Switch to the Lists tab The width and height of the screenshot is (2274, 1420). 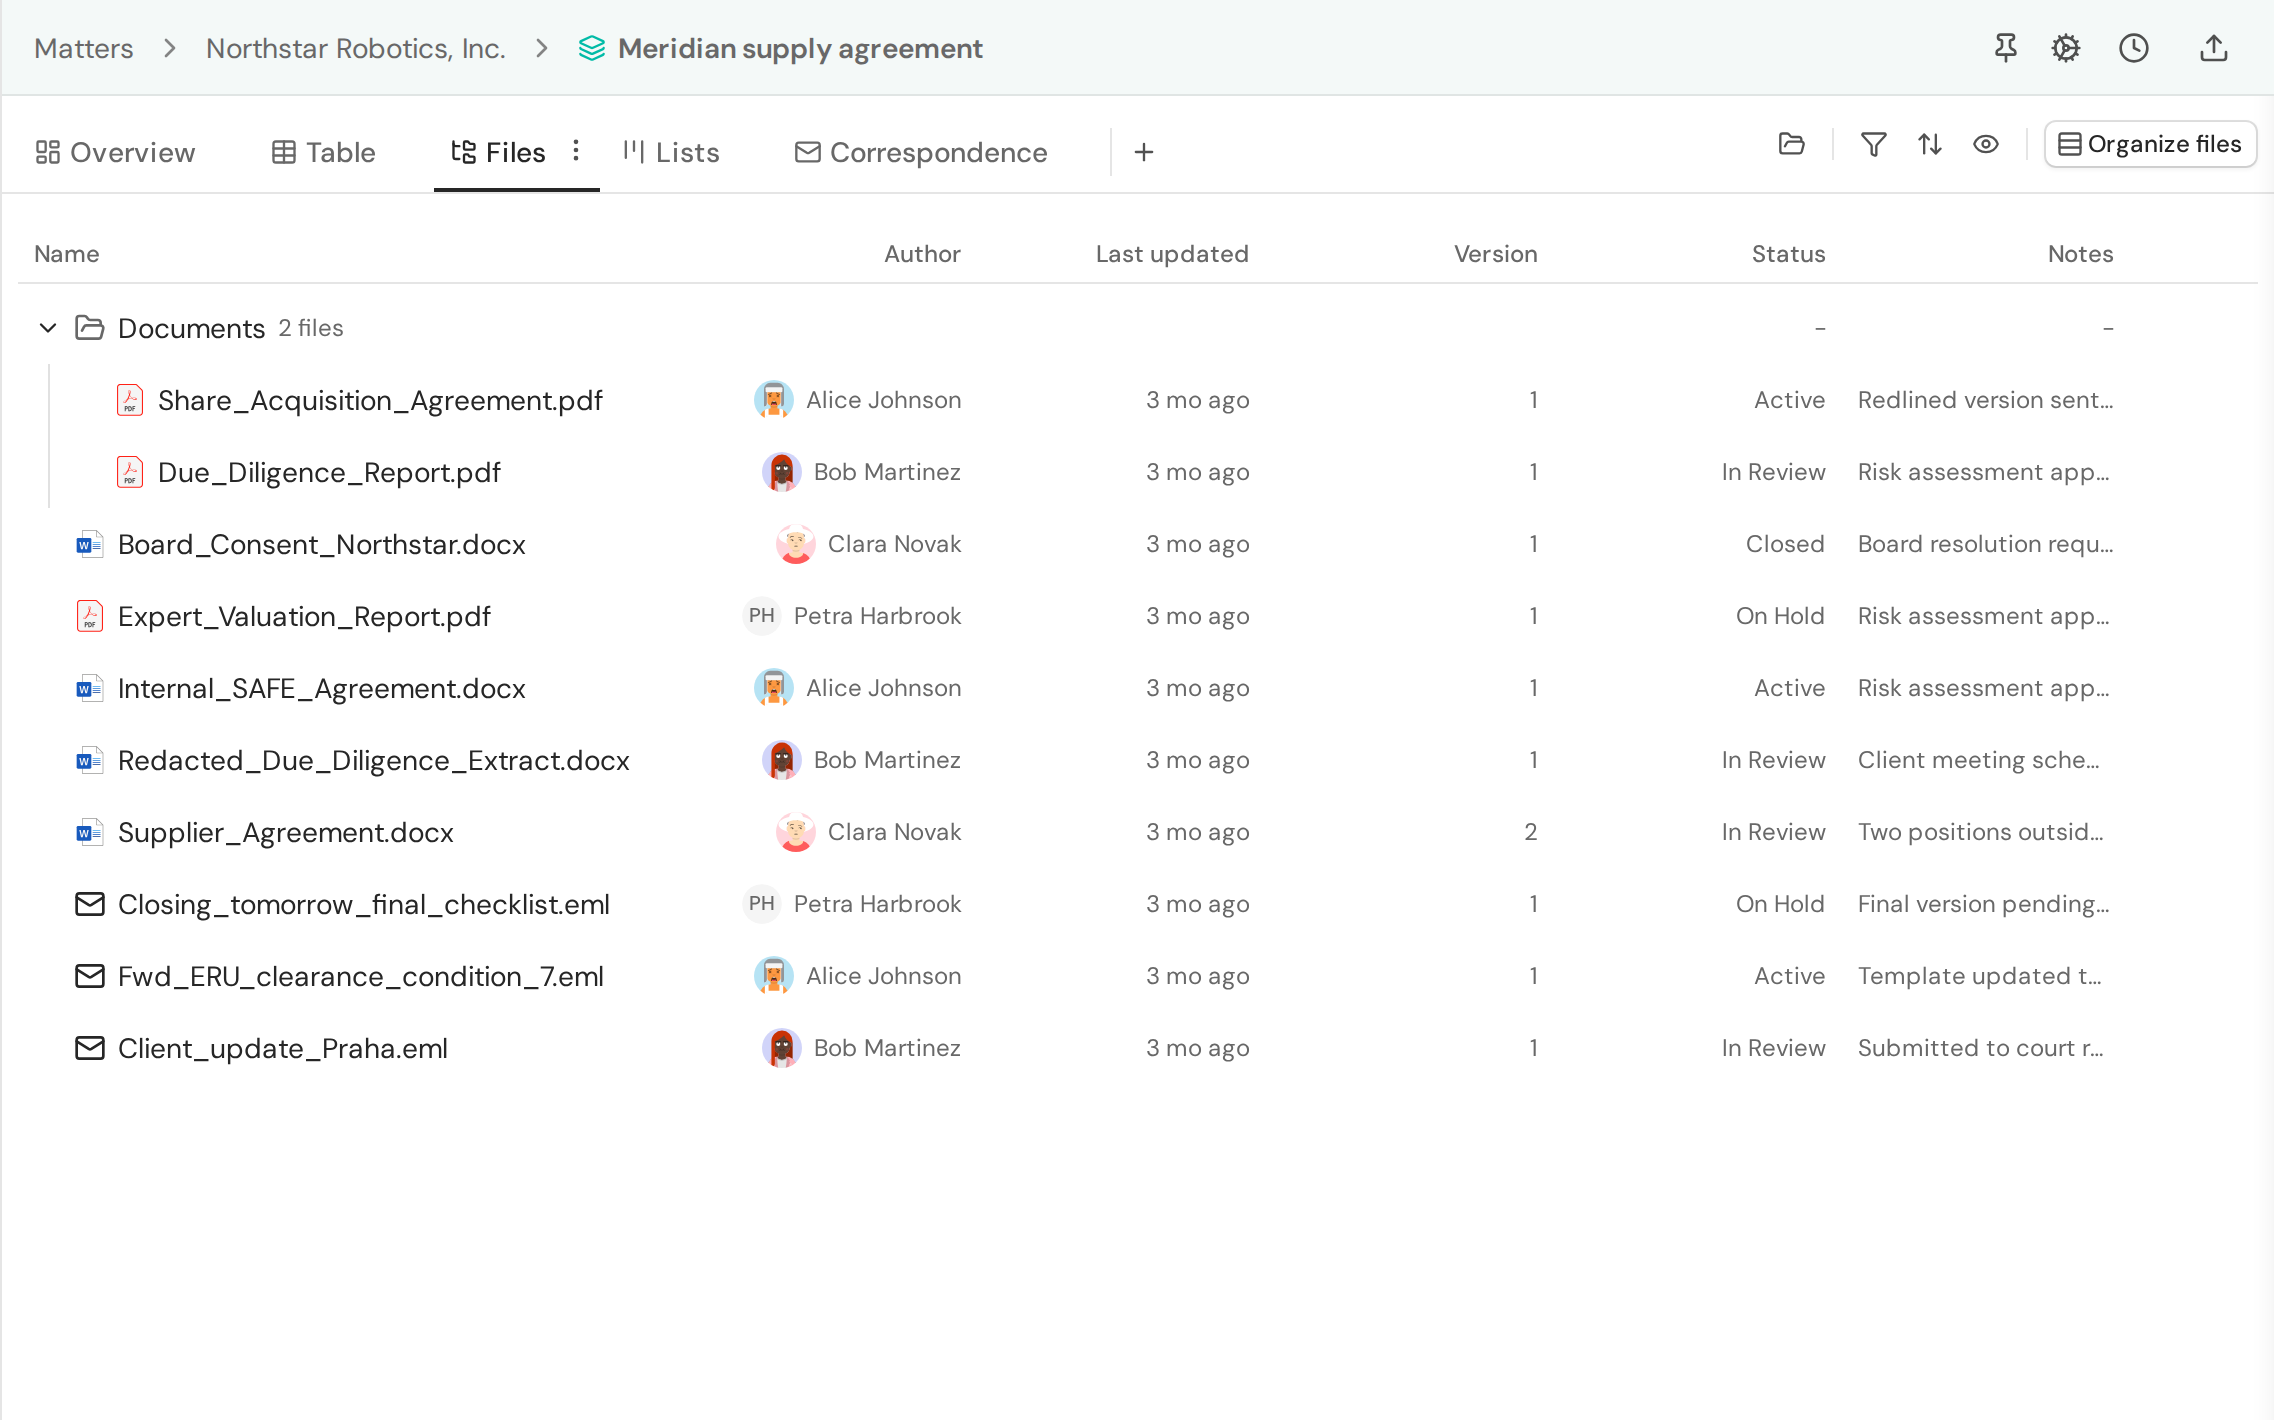click(671, 152)
